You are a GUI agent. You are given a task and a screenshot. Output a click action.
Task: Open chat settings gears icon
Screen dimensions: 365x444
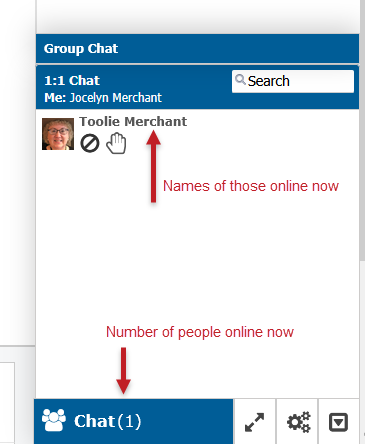tap(299, 422)
